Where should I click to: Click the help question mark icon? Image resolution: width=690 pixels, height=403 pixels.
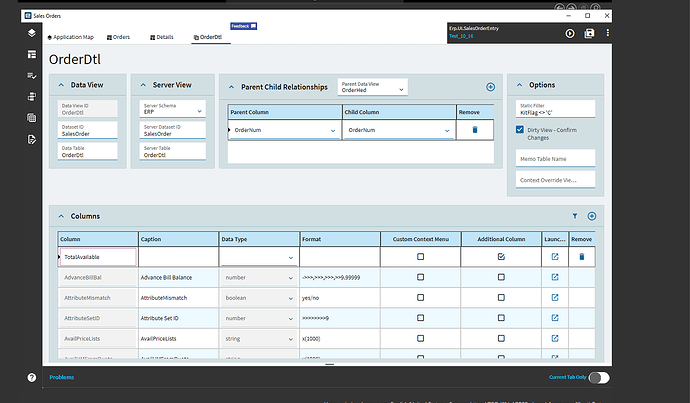(31, 377)
